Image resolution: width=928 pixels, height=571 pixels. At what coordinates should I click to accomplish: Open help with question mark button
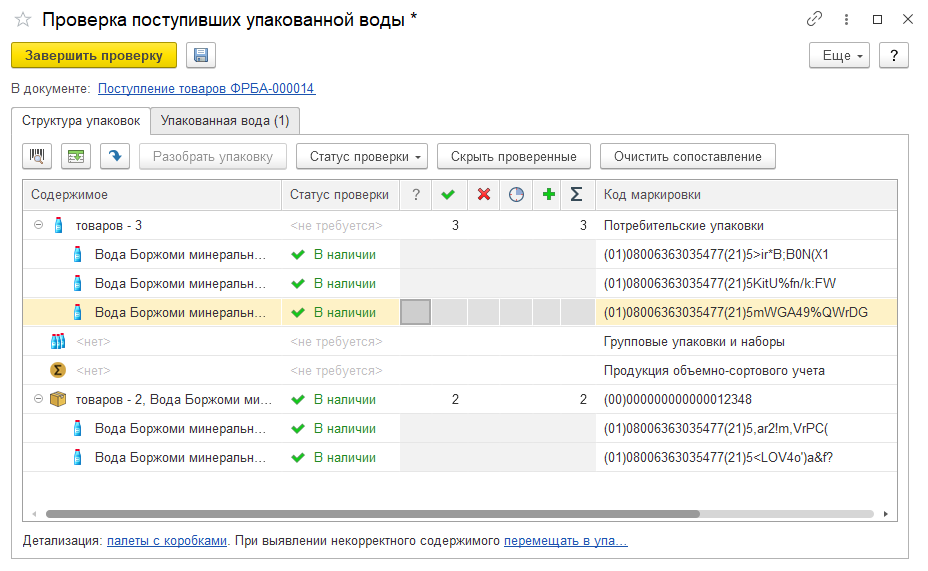tap(893, 56)
